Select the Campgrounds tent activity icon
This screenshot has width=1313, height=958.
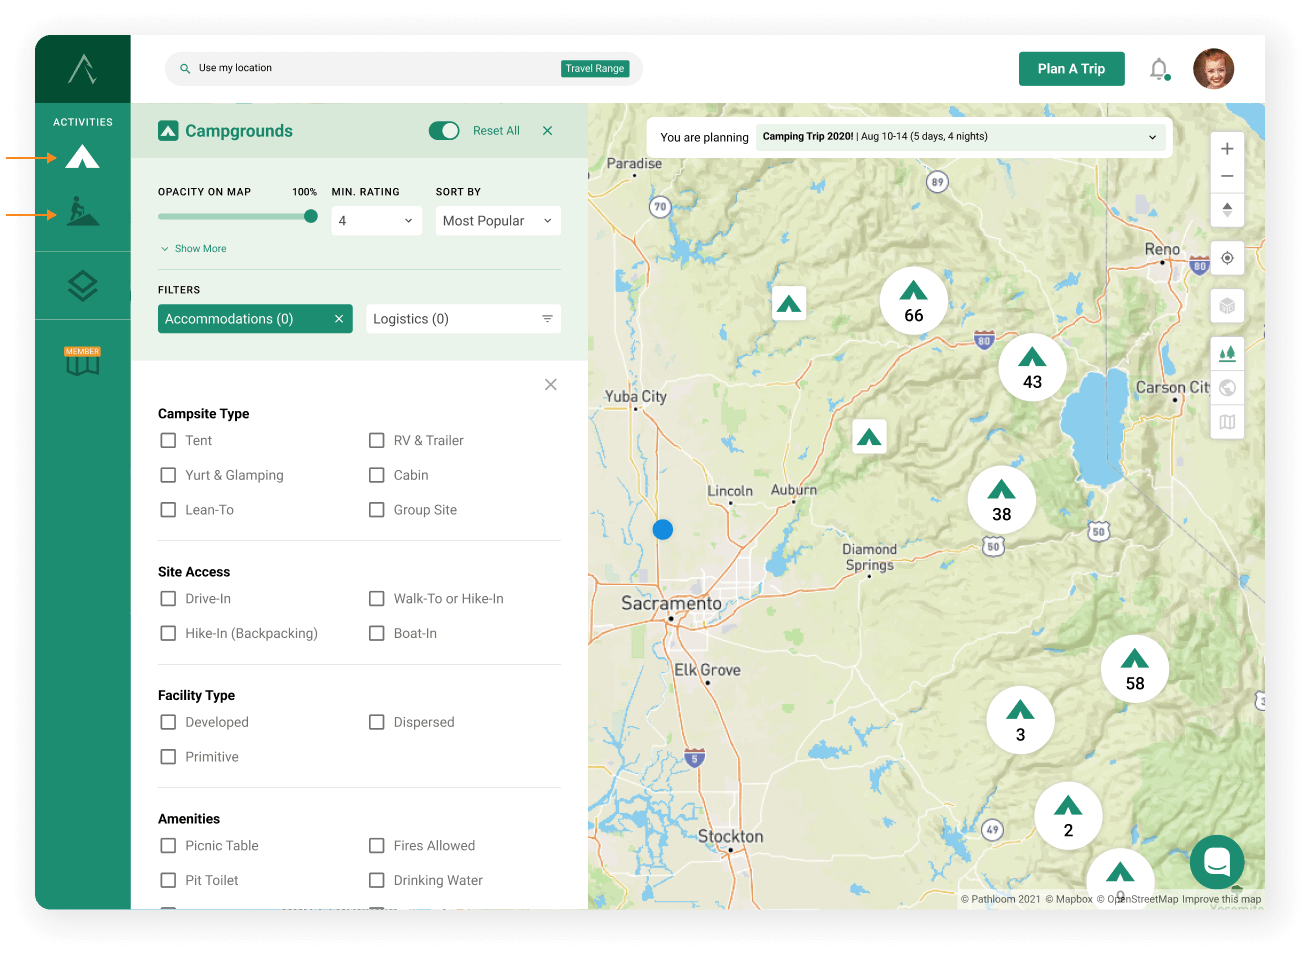click(x=82, y=157)
